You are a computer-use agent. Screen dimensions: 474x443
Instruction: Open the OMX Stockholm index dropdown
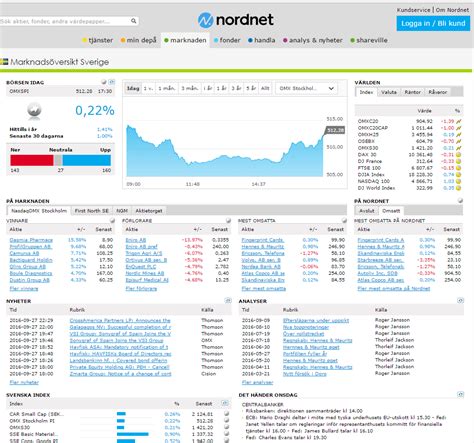coord(306,88)
